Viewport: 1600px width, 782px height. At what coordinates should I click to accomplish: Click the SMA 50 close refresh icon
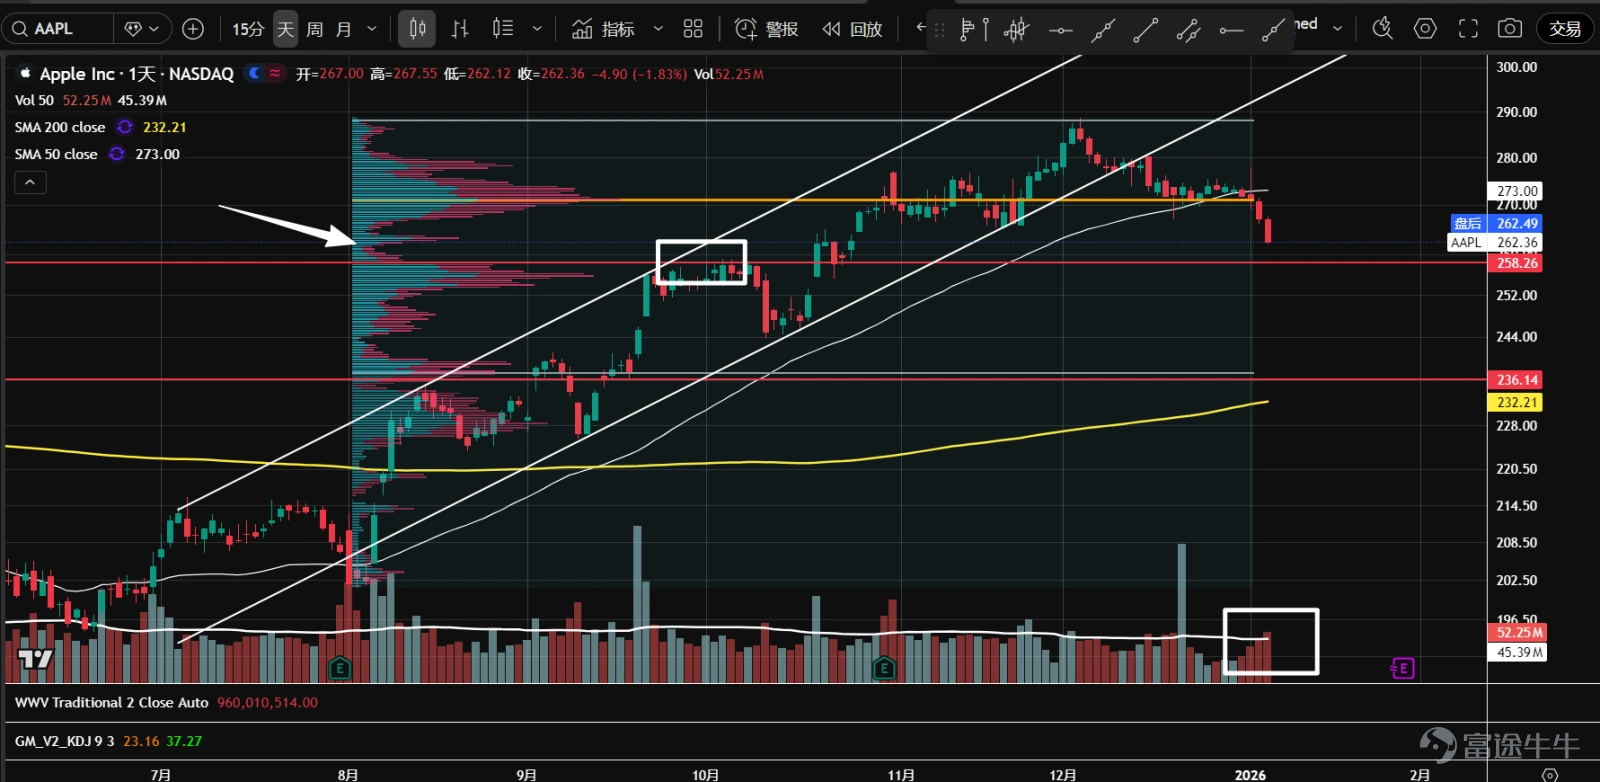[x=117, y=154]
